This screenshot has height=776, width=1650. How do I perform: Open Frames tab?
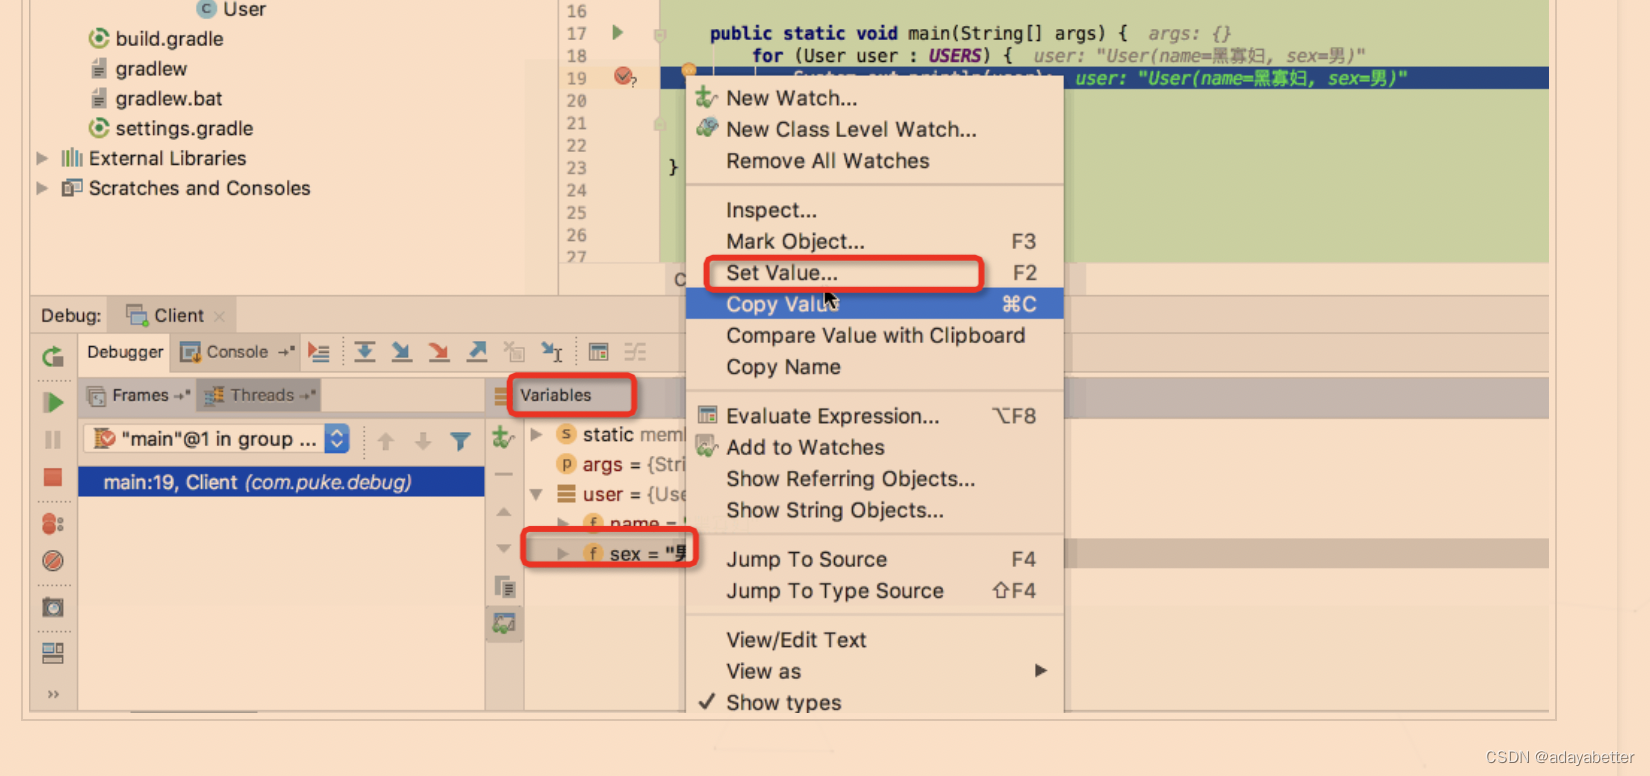pos(139,395)
